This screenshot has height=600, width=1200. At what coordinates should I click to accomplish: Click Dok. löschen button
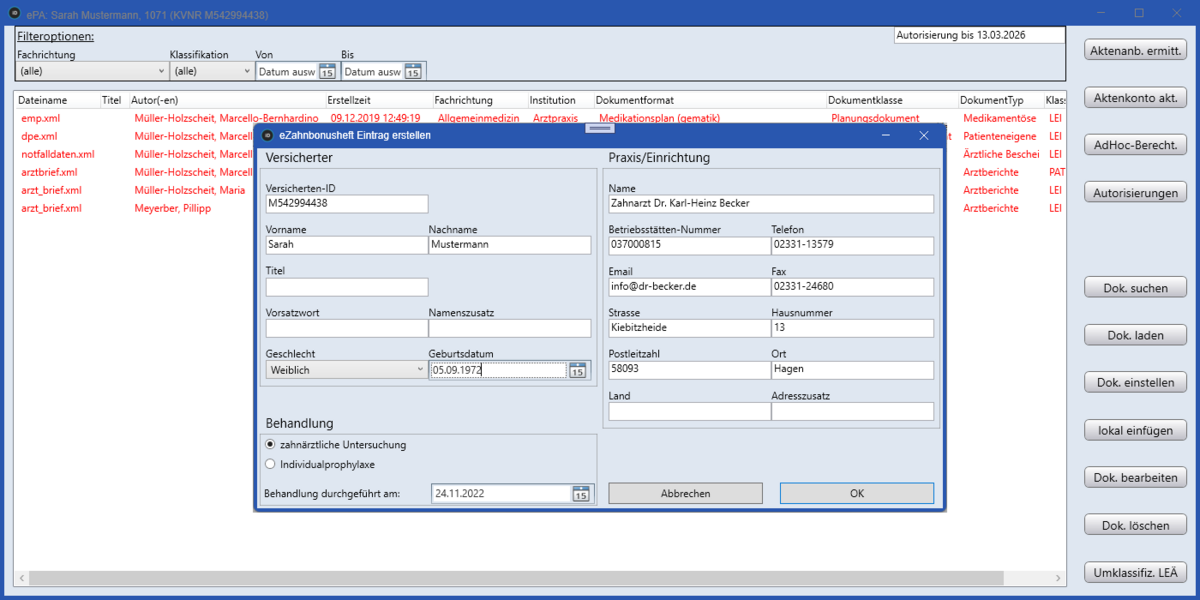[1135, 525]
